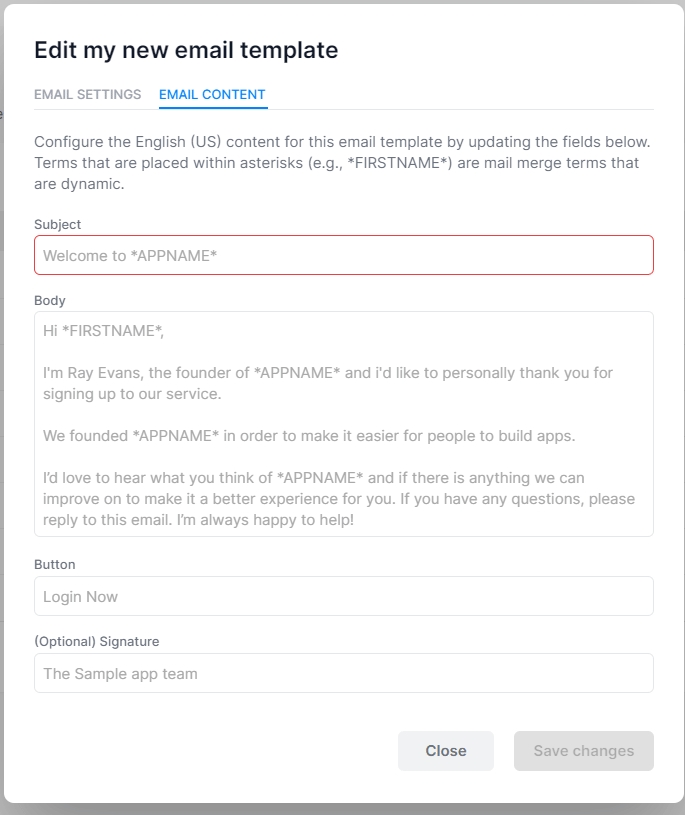Screen dimensions: 685x815
Task: Click the Save changes button
Action: click(583, 751)
